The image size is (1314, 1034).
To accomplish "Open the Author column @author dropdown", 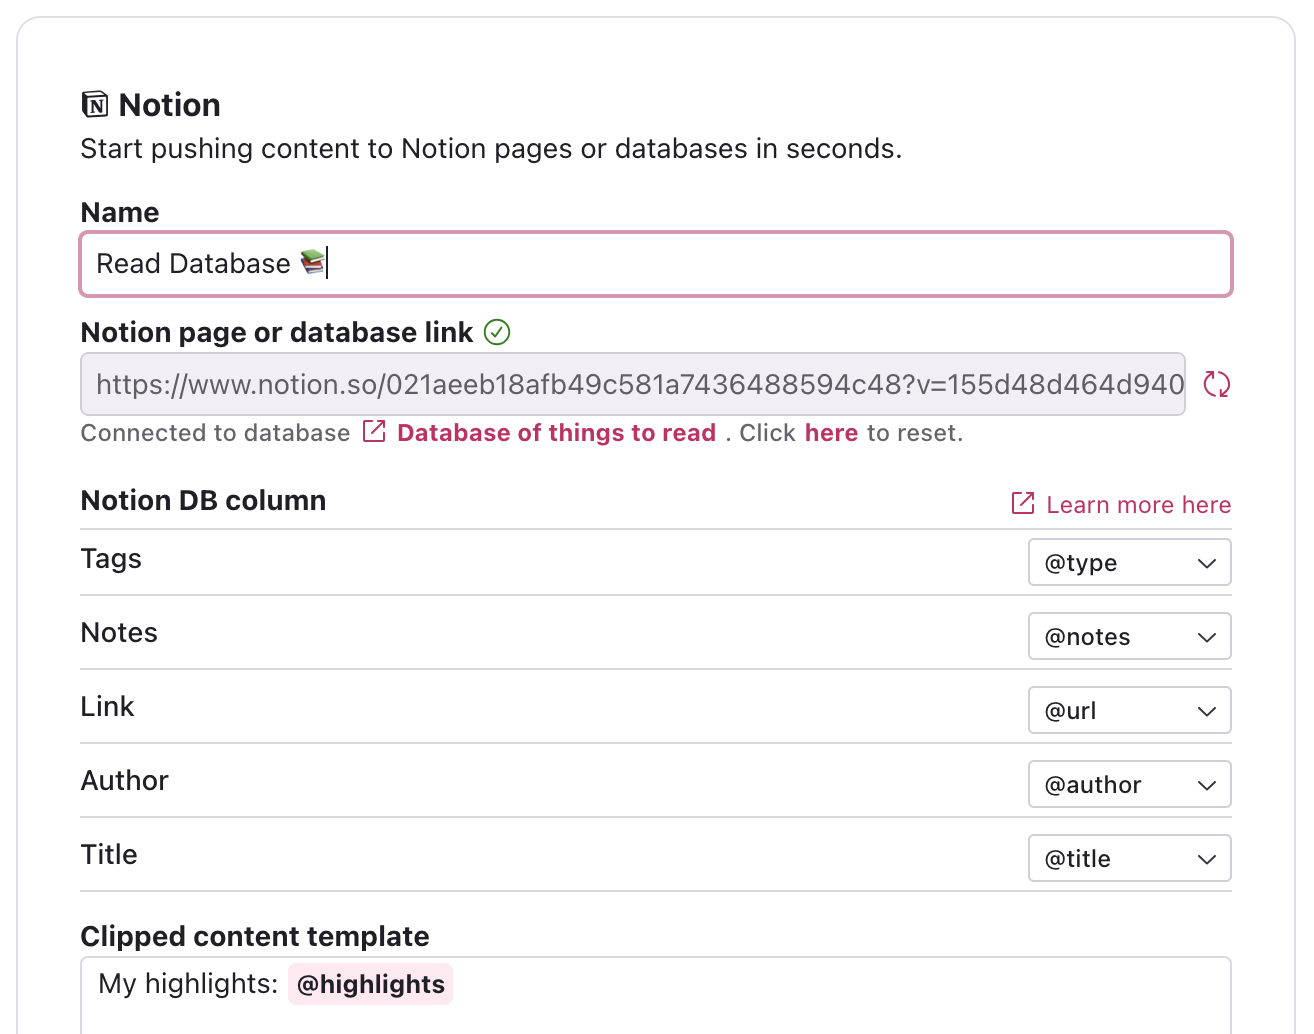I will click(x=1129, y=784).
